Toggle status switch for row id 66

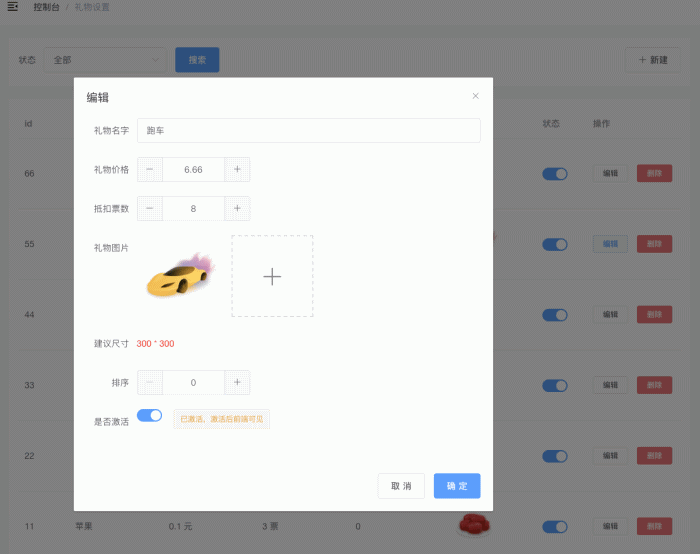coord(555,174)
